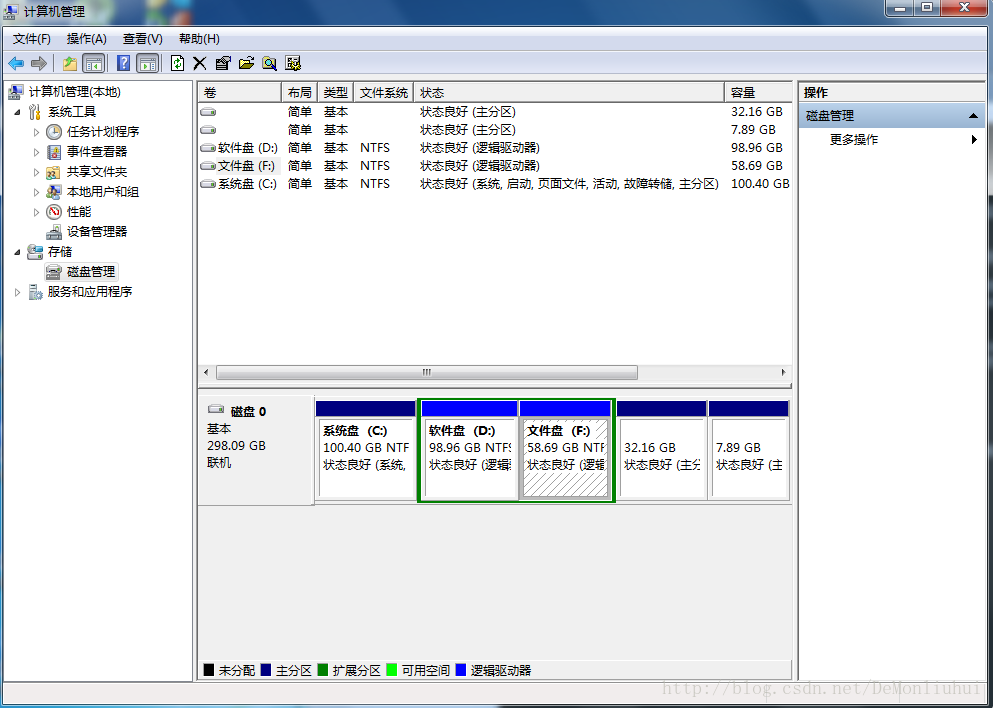
Task: Collapse the 磁盘管理 actions section arrow
Action: (x=973, y=116)
